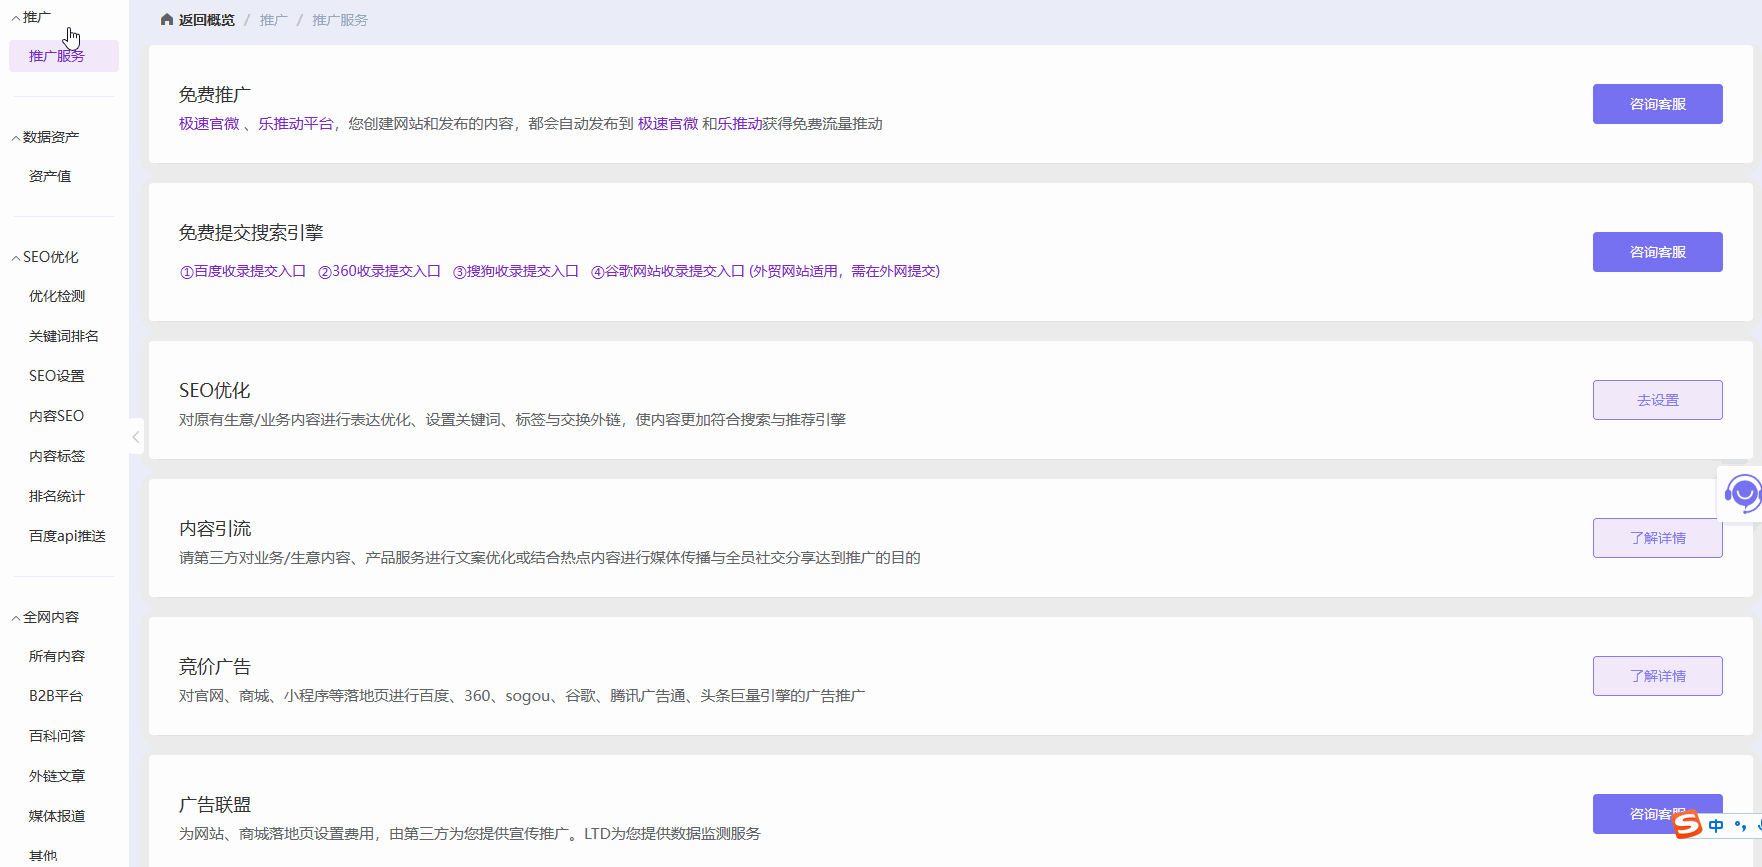Collapse the 推广 sidebar group chevron
Image resolution: width=1762 pixels, height=867 pixels.
click(x=16, y=18)
